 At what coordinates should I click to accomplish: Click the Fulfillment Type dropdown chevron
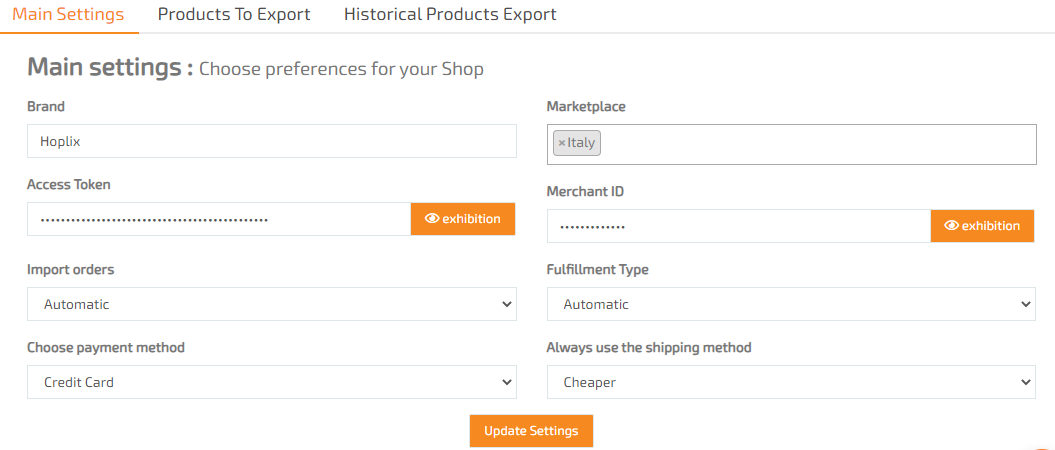click(x=1026, y=304)
